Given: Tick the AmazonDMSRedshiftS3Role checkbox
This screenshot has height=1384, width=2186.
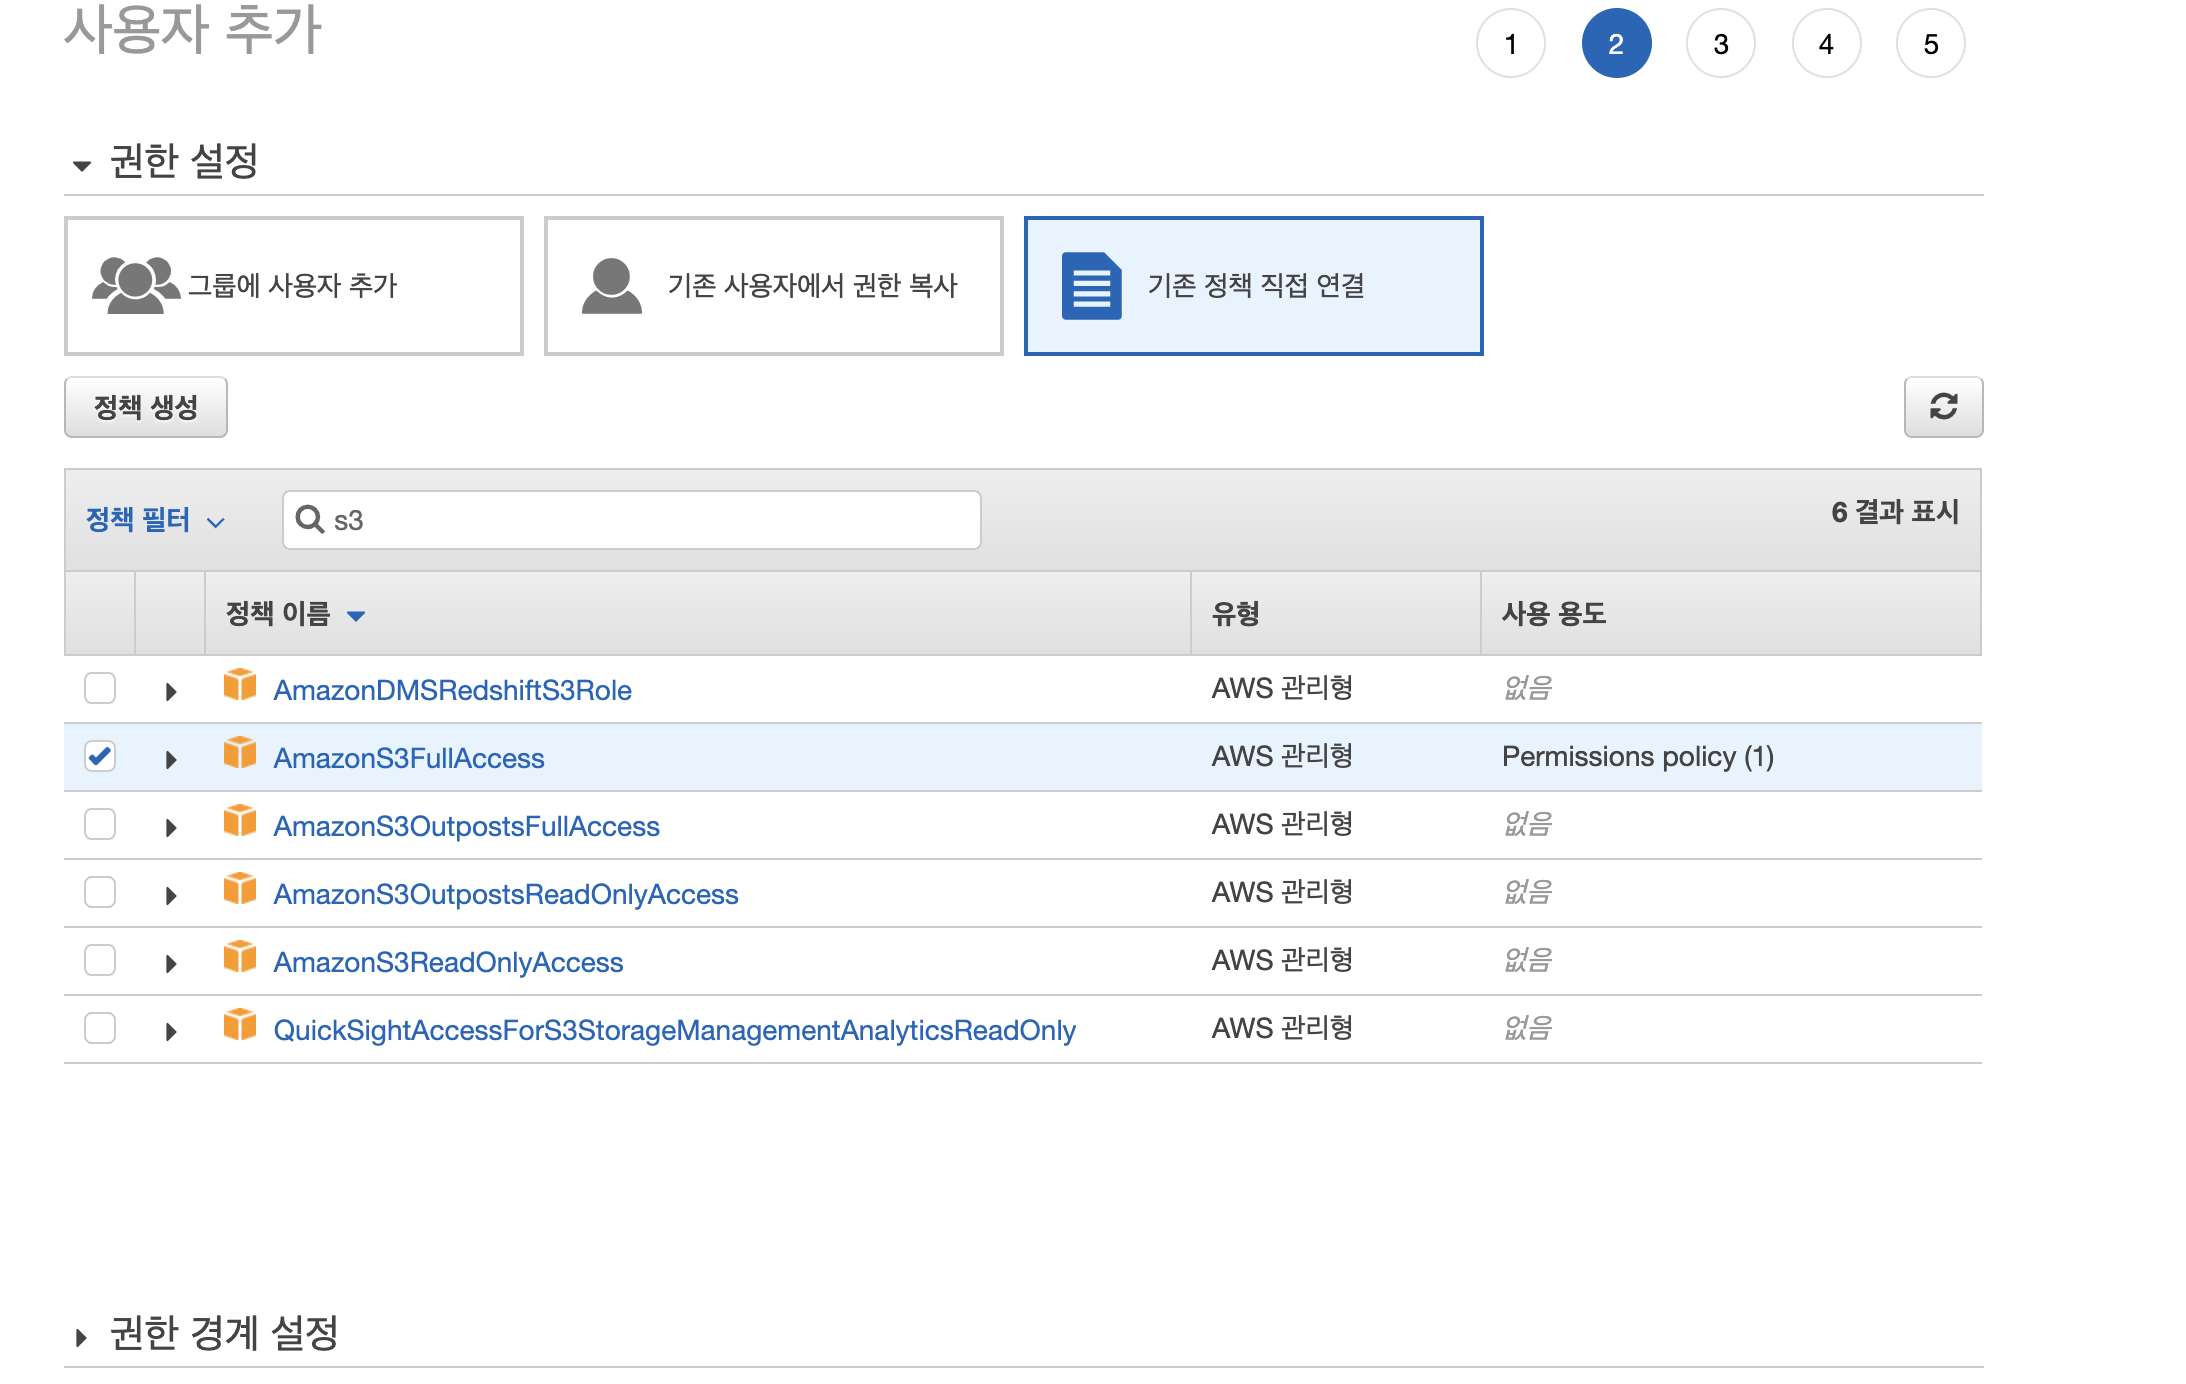Looking at the screenshot, I should pyautogui.click(x=100, y=688).
